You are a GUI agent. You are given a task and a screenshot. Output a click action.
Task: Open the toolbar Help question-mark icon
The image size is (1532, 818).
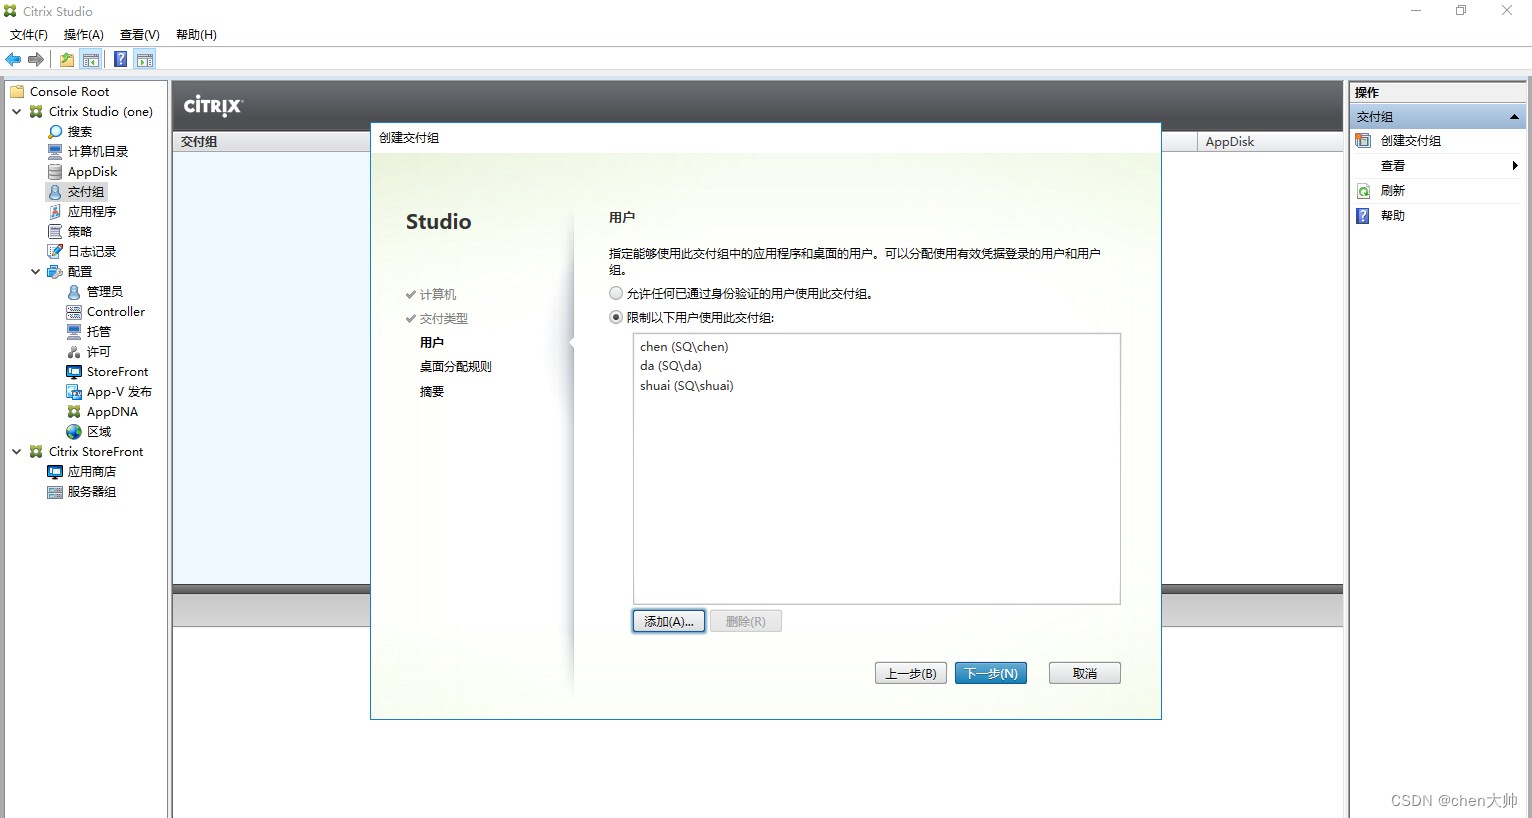[x=120, y=60]
